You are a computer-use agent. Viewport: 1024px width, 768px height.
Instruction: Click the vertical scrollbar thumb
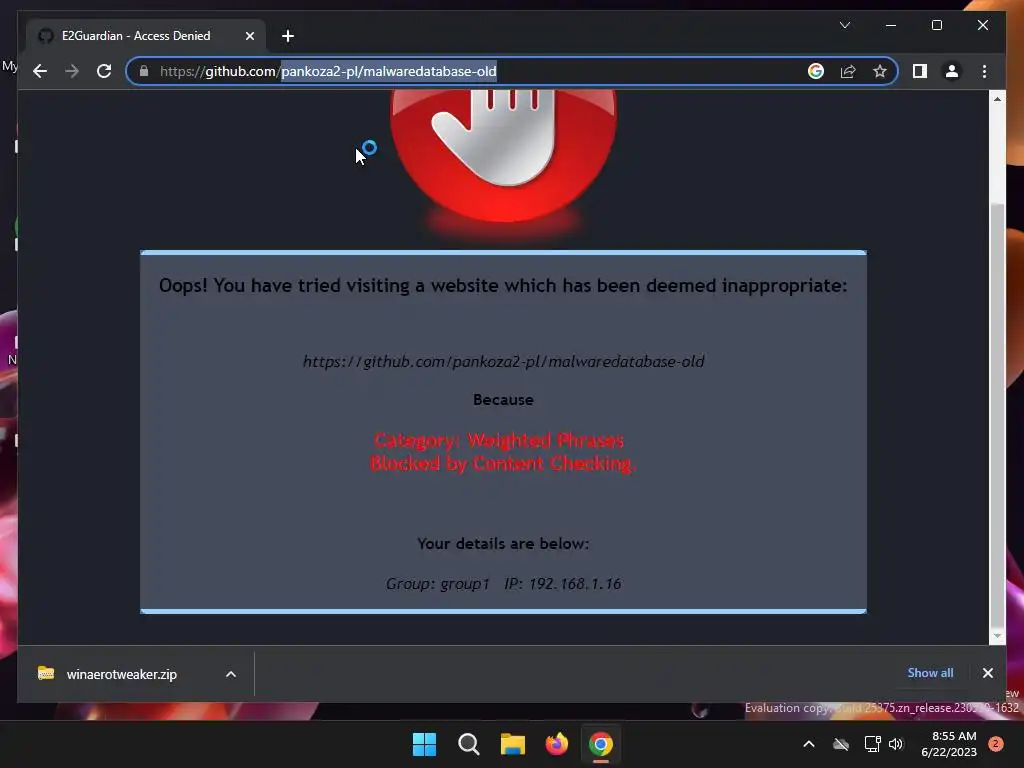pos(997,415)
